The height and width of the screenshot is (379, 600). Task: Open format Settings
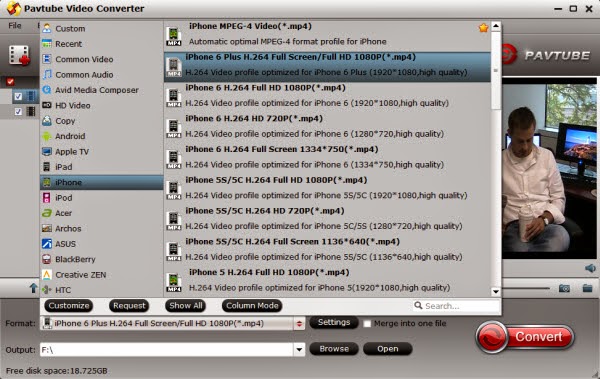tap(334, 322)
